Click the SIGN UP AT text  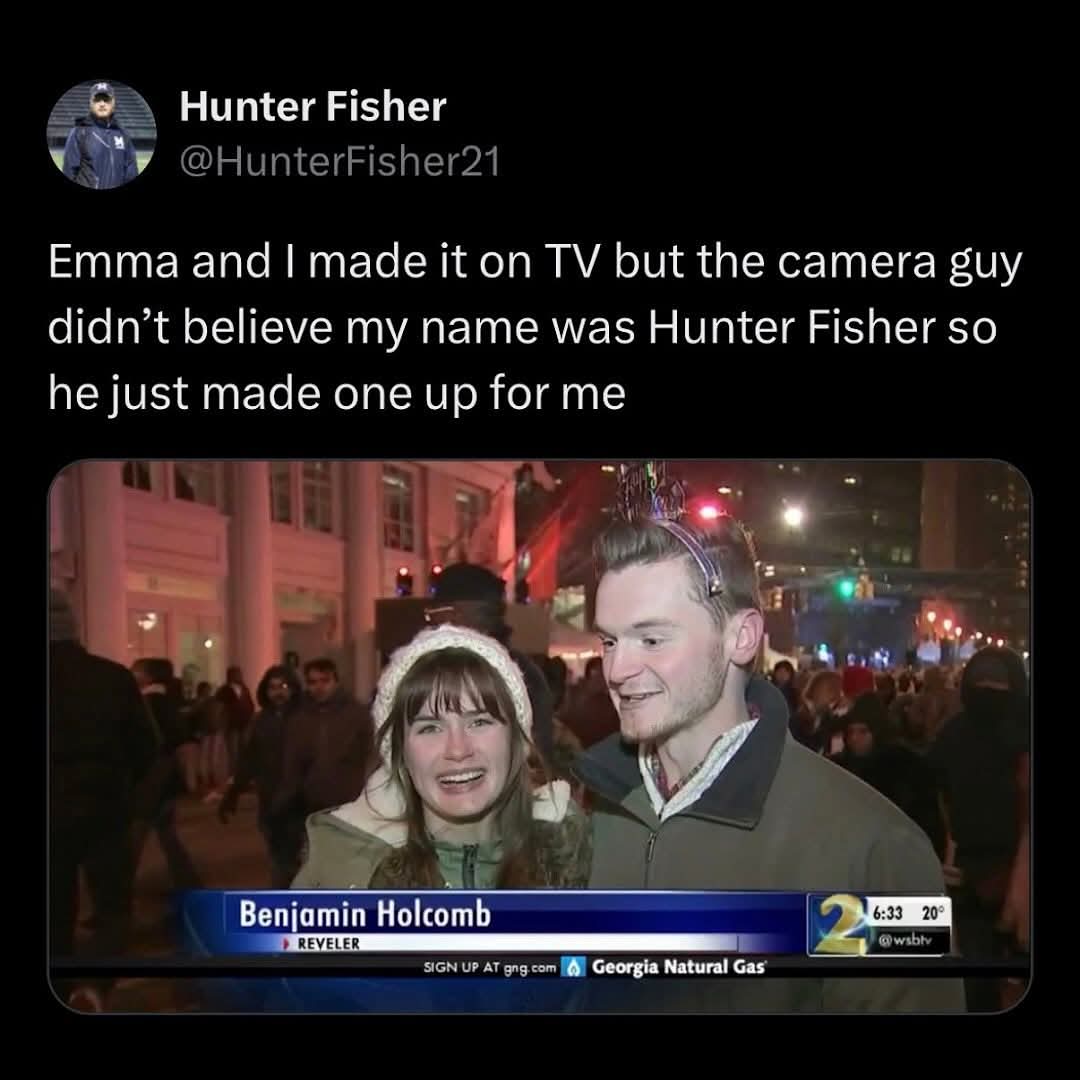coord(461,967)
